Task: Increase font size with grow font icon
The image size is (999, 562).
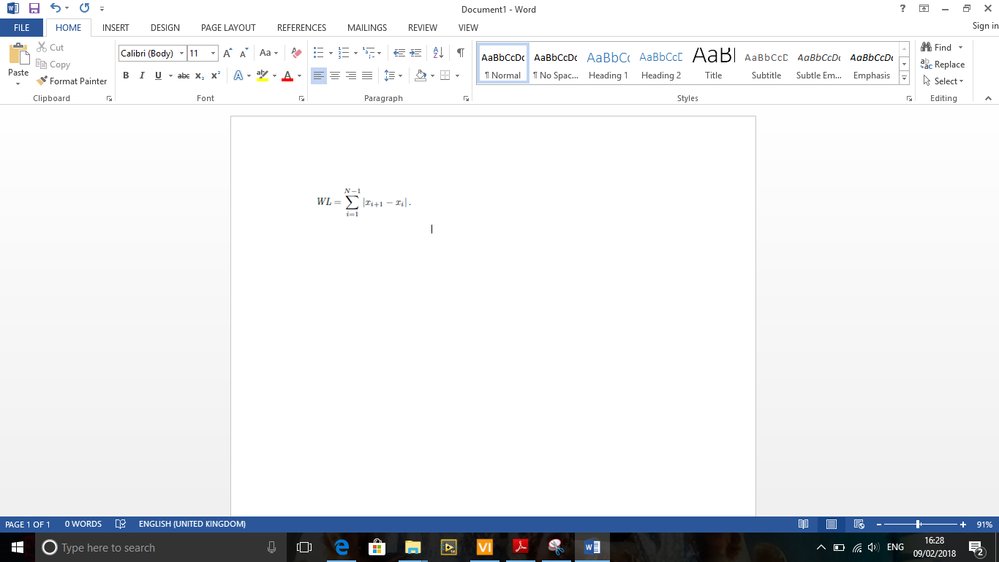Action: pyautogui.click(x=227, y=54)
